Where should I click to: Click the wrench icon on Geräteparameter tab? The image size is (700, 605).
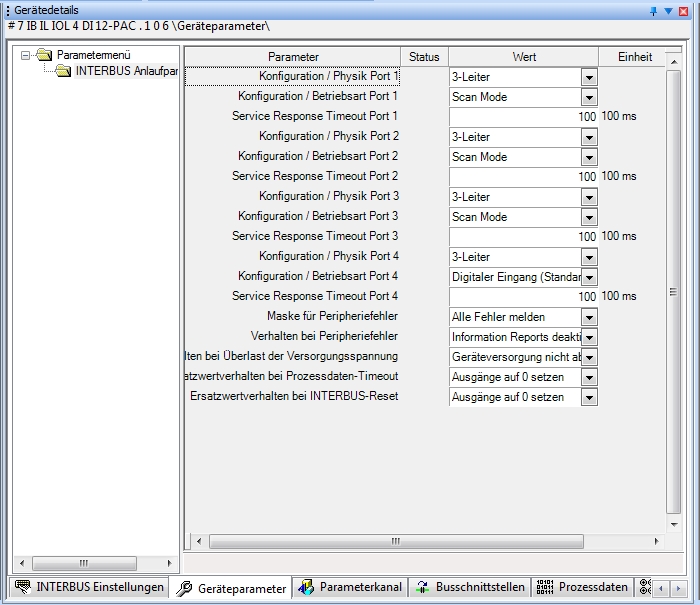click(184, 589)
